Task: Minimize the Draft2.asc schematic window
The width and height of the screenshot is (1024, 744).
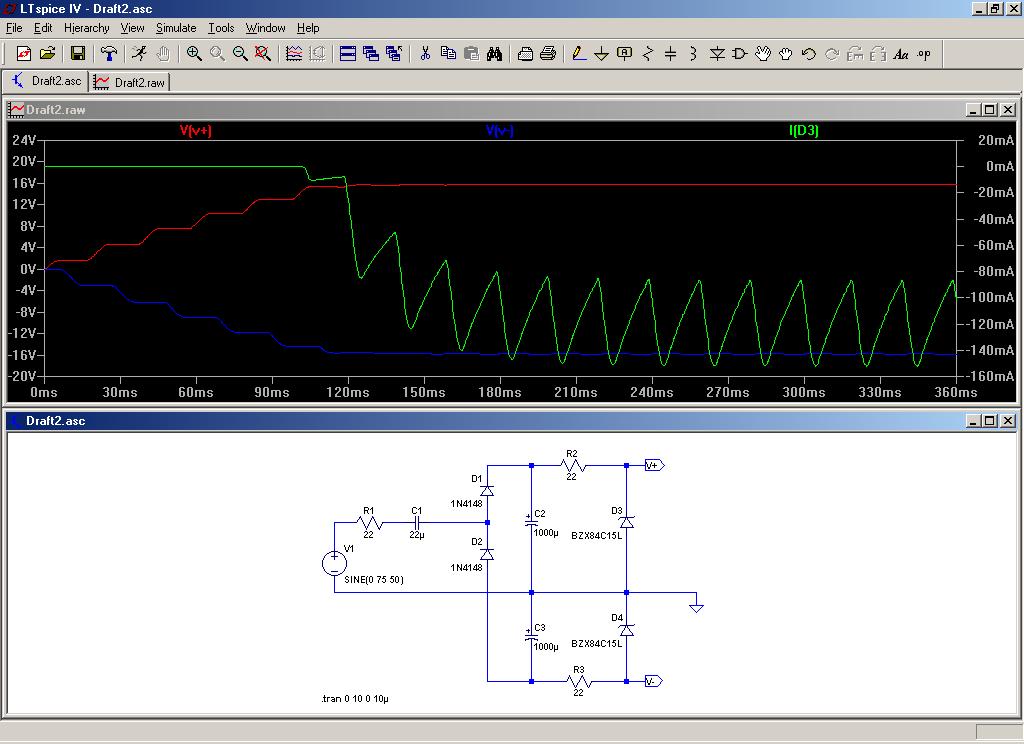Action: pos(972,421)
